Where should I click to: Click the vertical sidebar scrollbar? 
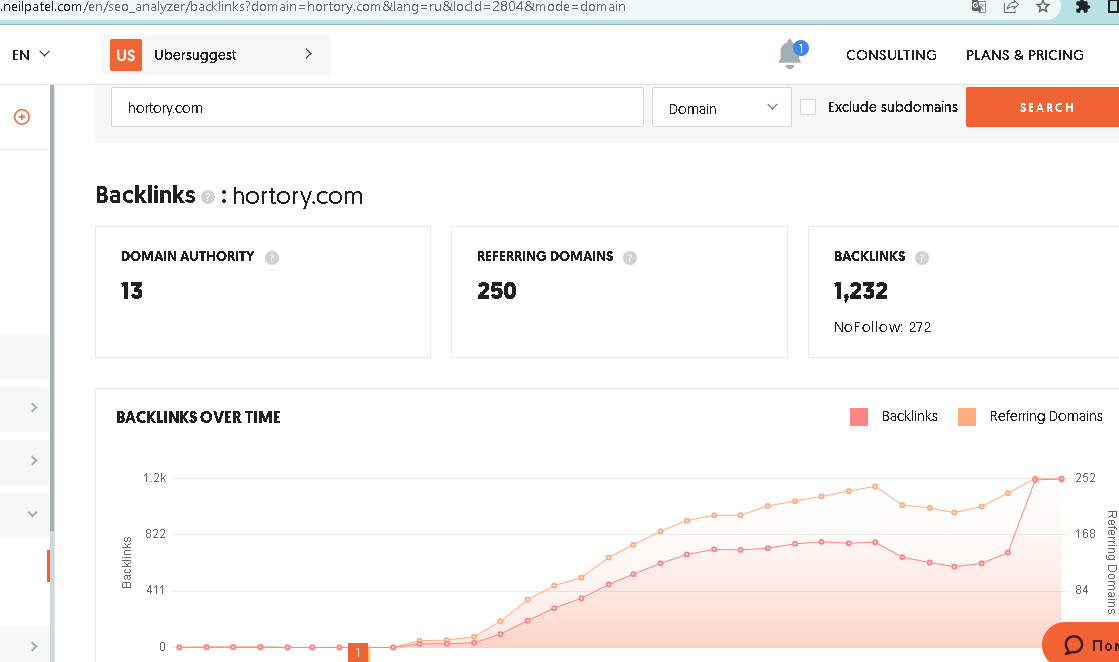click(52, 307)
